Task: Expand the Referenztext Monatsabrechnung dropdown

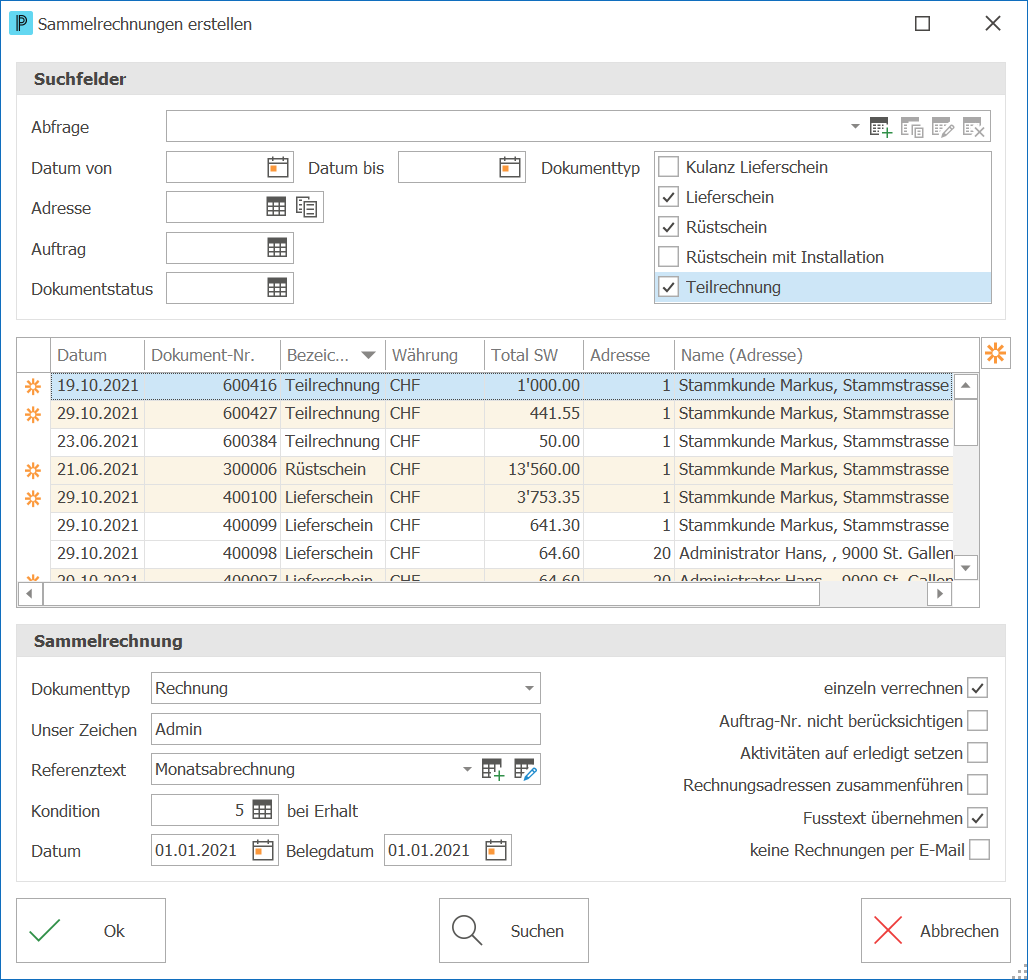Action: tap(467, 769)
